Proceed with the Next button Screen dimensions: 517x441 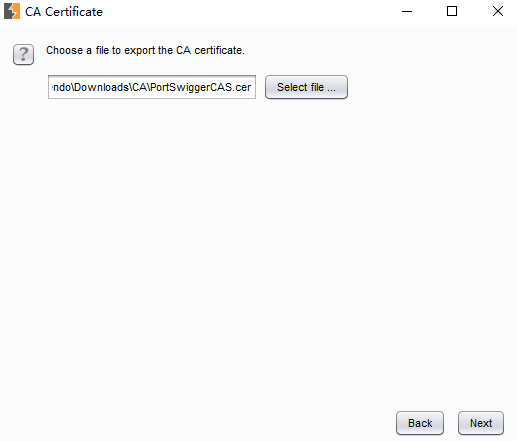(481, 423)
